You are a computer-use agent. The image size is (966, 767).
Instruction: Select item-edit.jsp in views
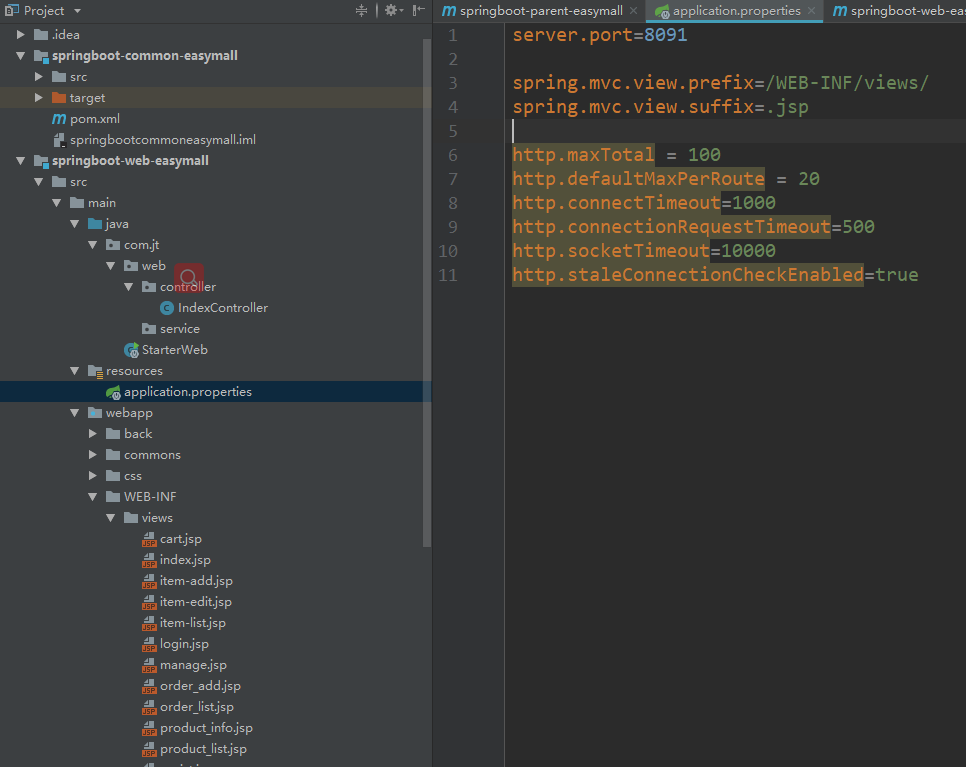(196, 602)
